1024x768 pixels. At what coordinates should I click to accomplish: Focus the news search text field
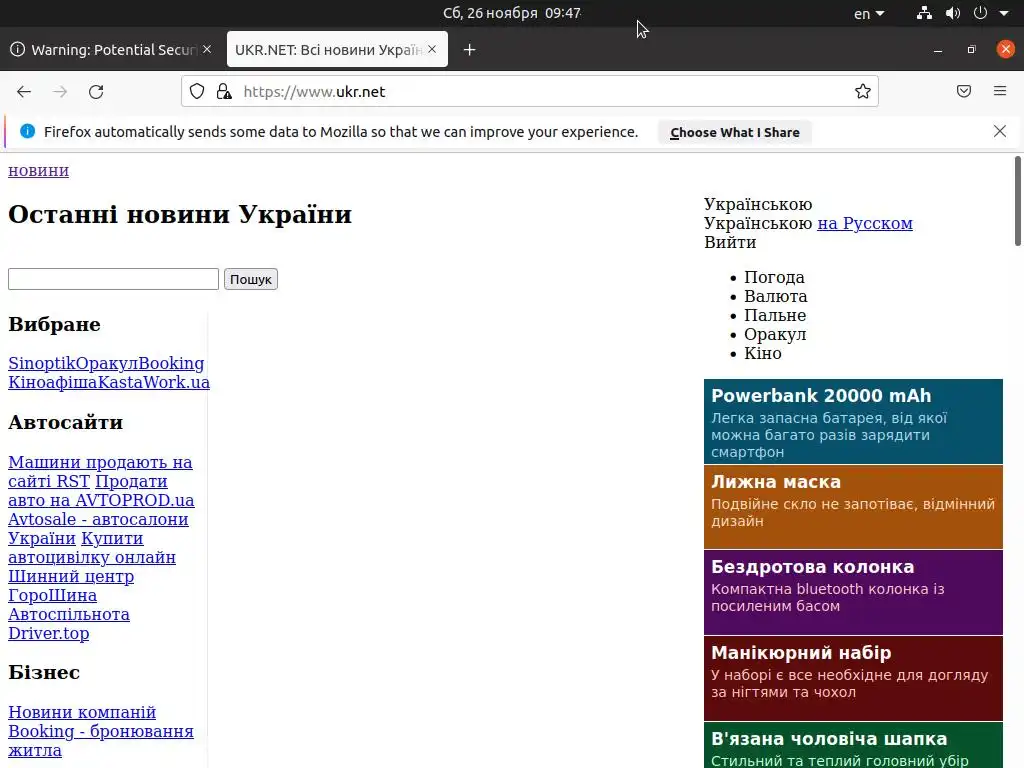coord(113,279)
